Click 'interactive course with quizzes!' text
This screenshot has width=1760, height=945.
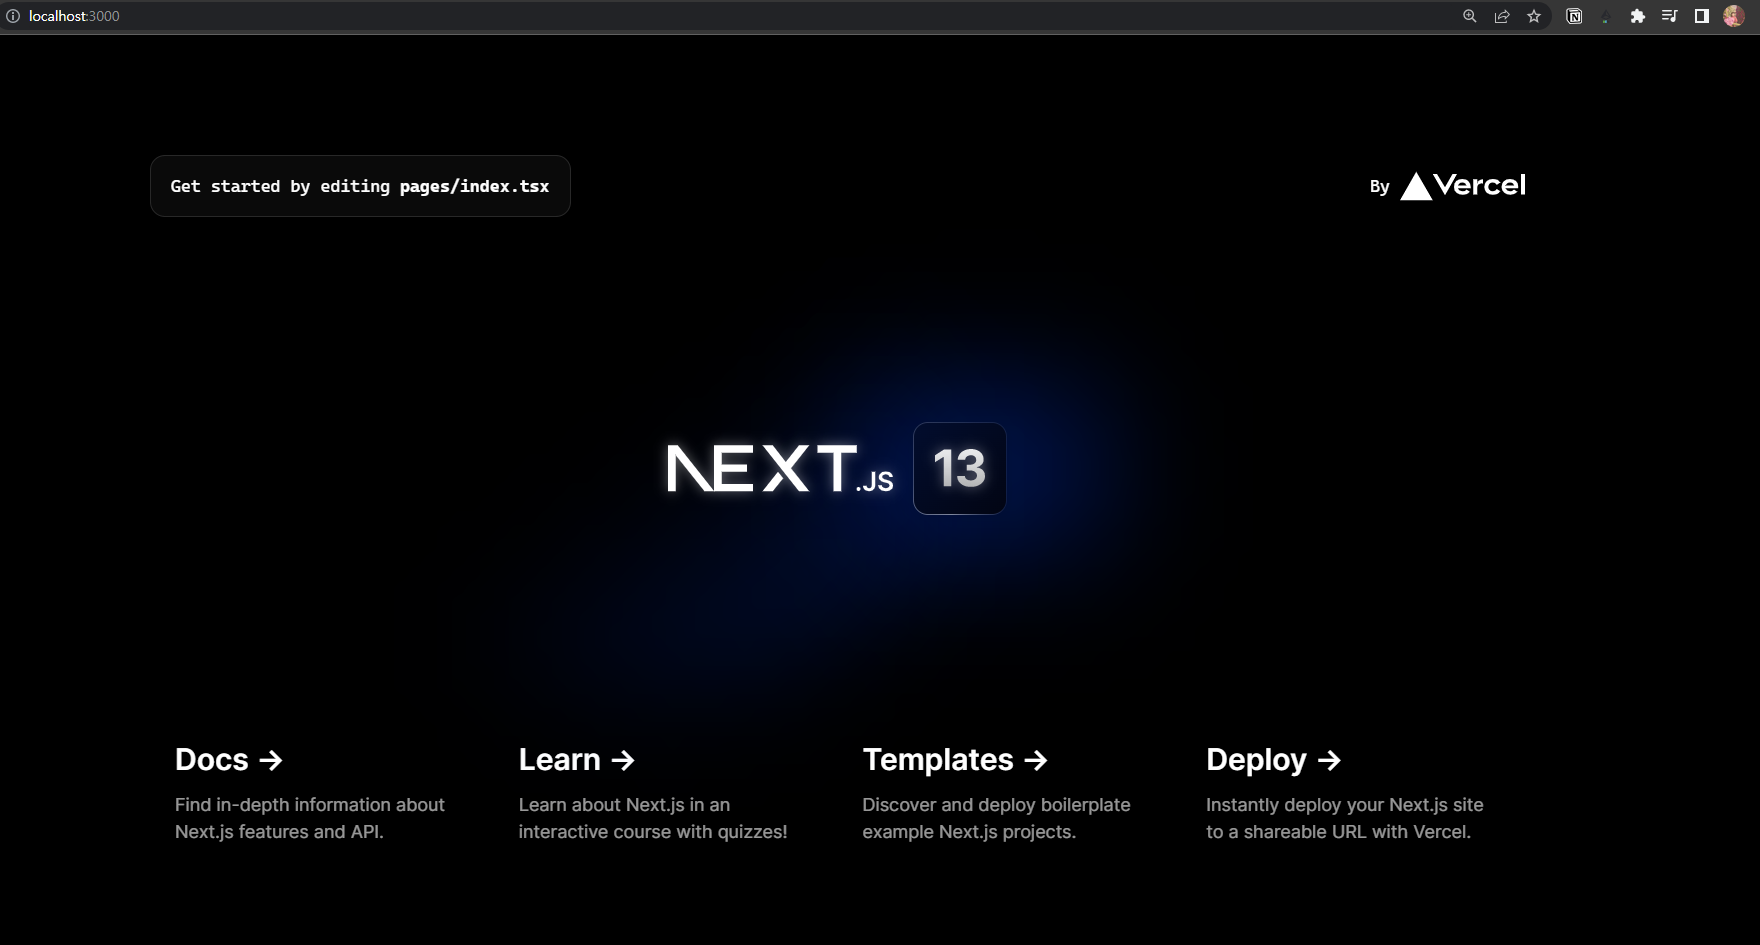coord(653,832)
